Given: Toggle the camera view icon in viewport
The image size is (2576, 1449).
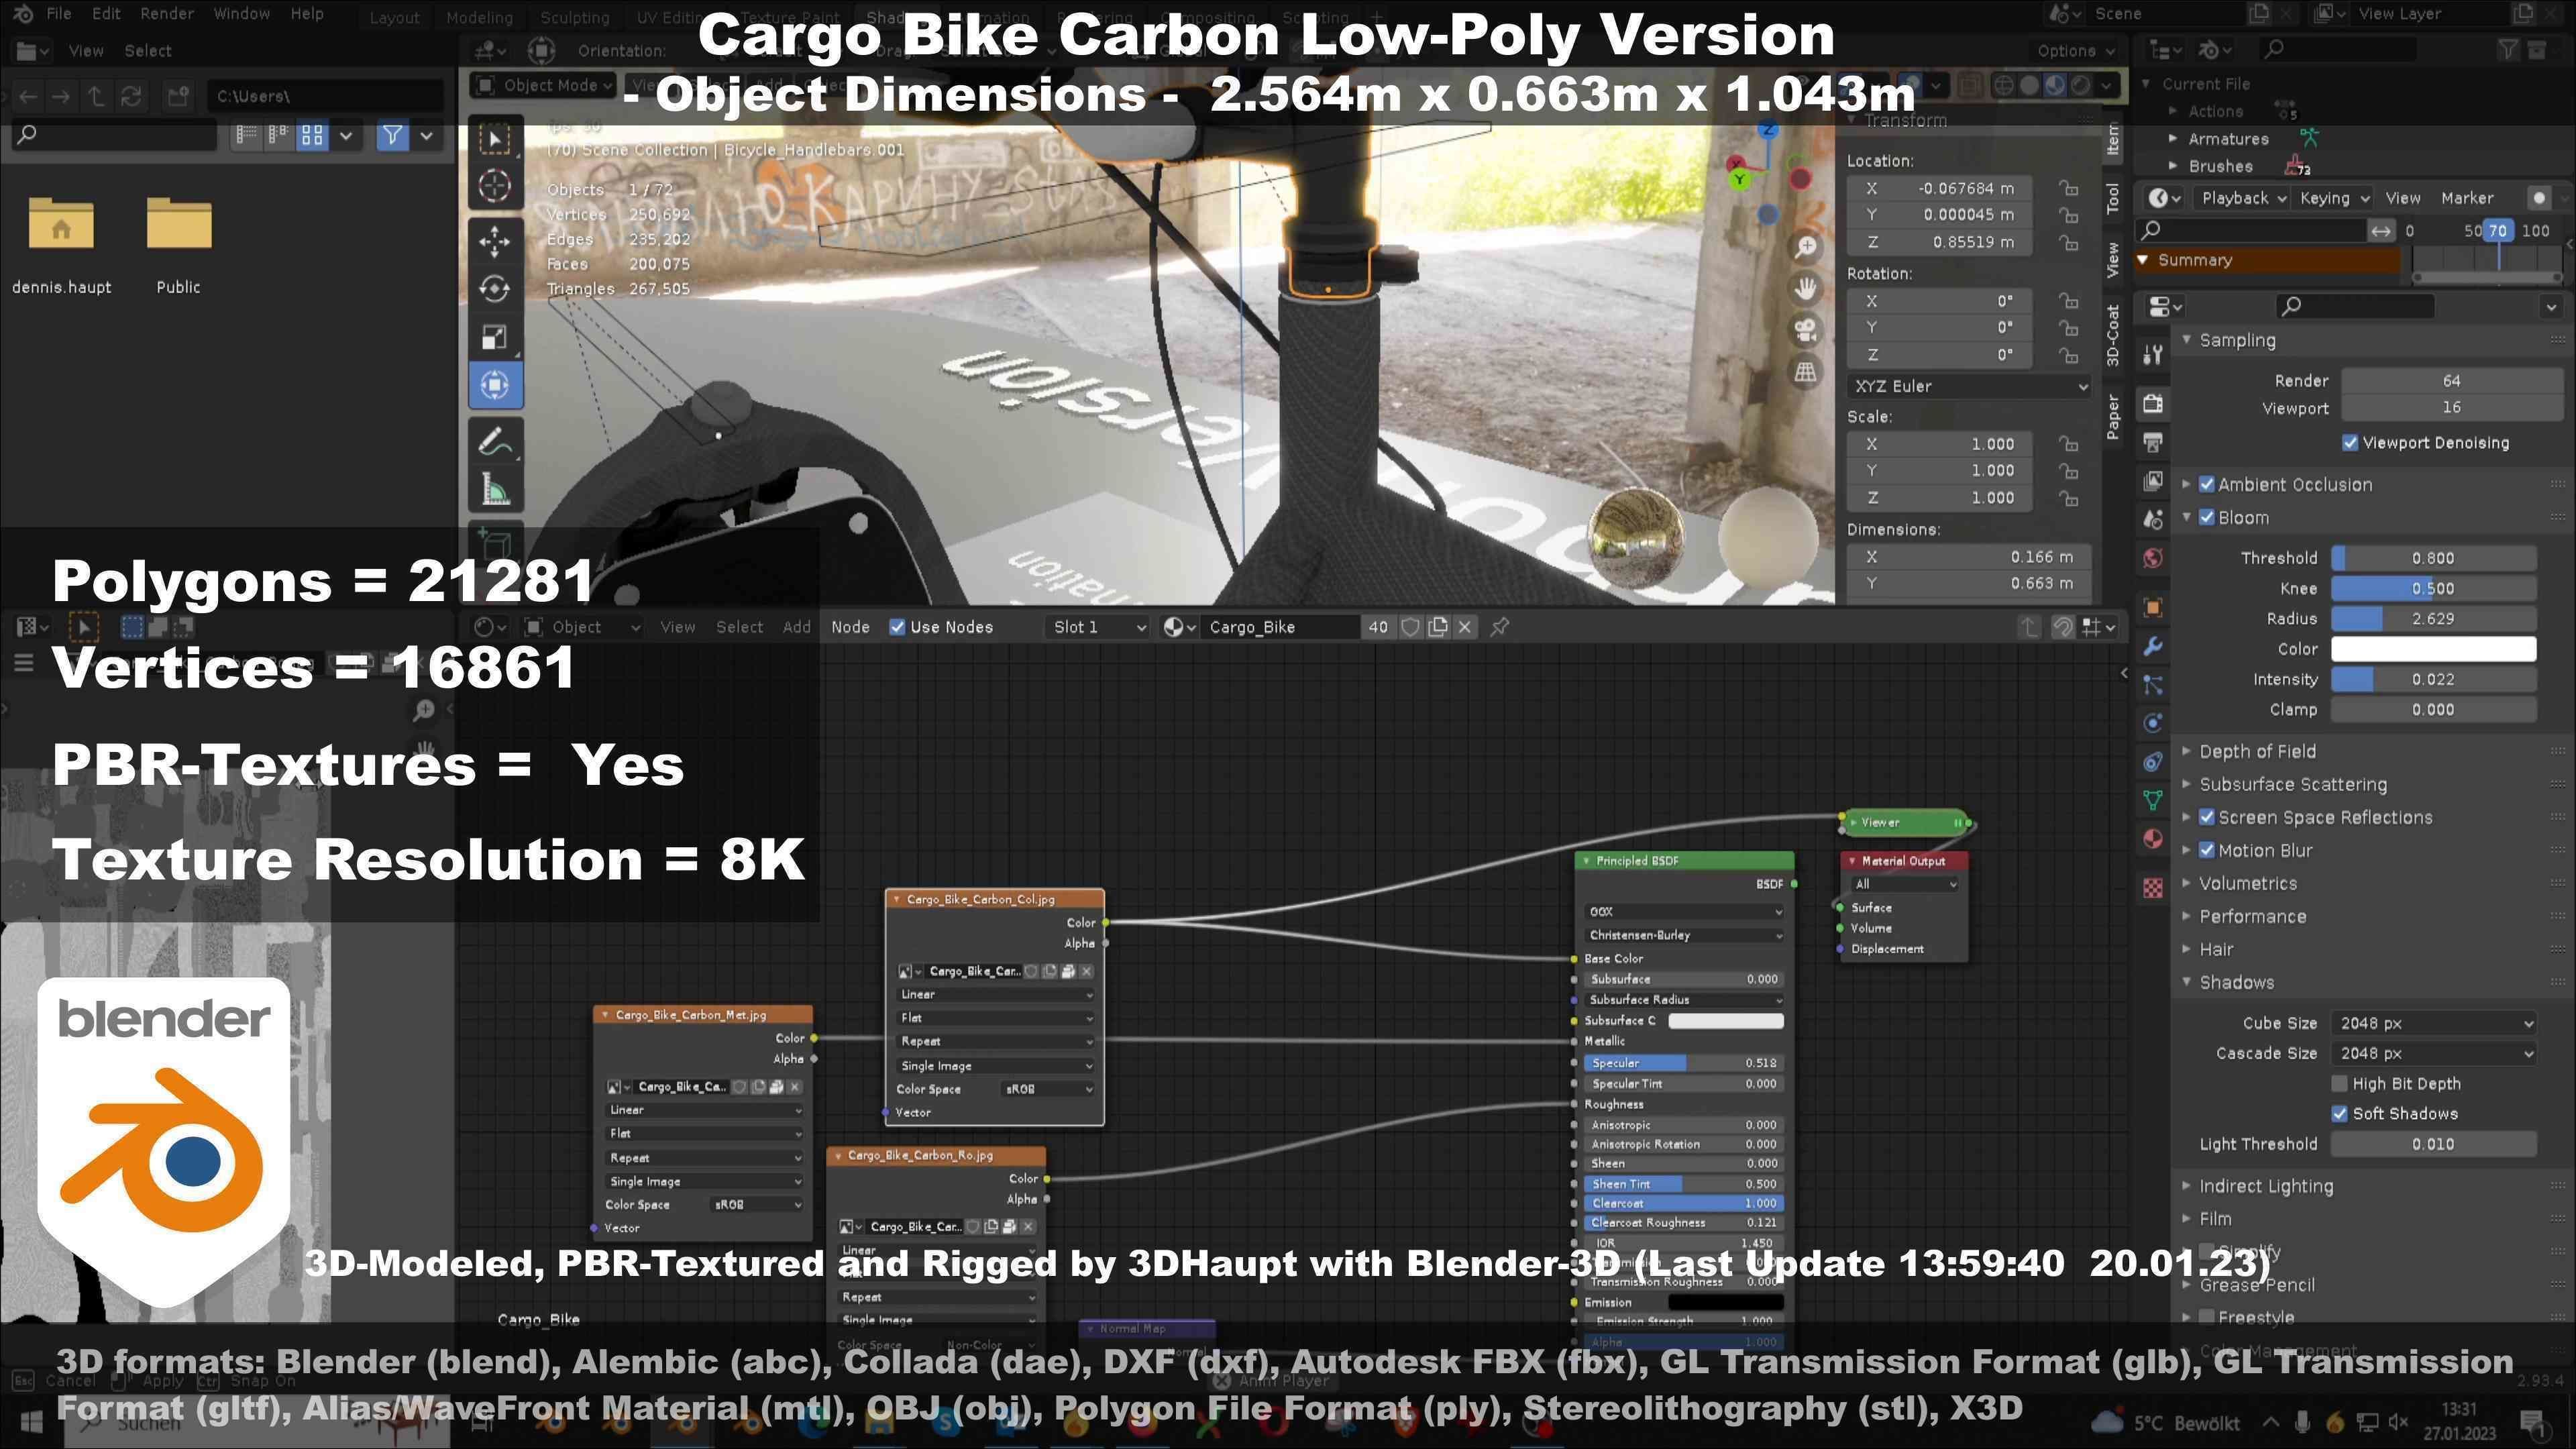Looking at the screenshot, I should coord(1805,331).
